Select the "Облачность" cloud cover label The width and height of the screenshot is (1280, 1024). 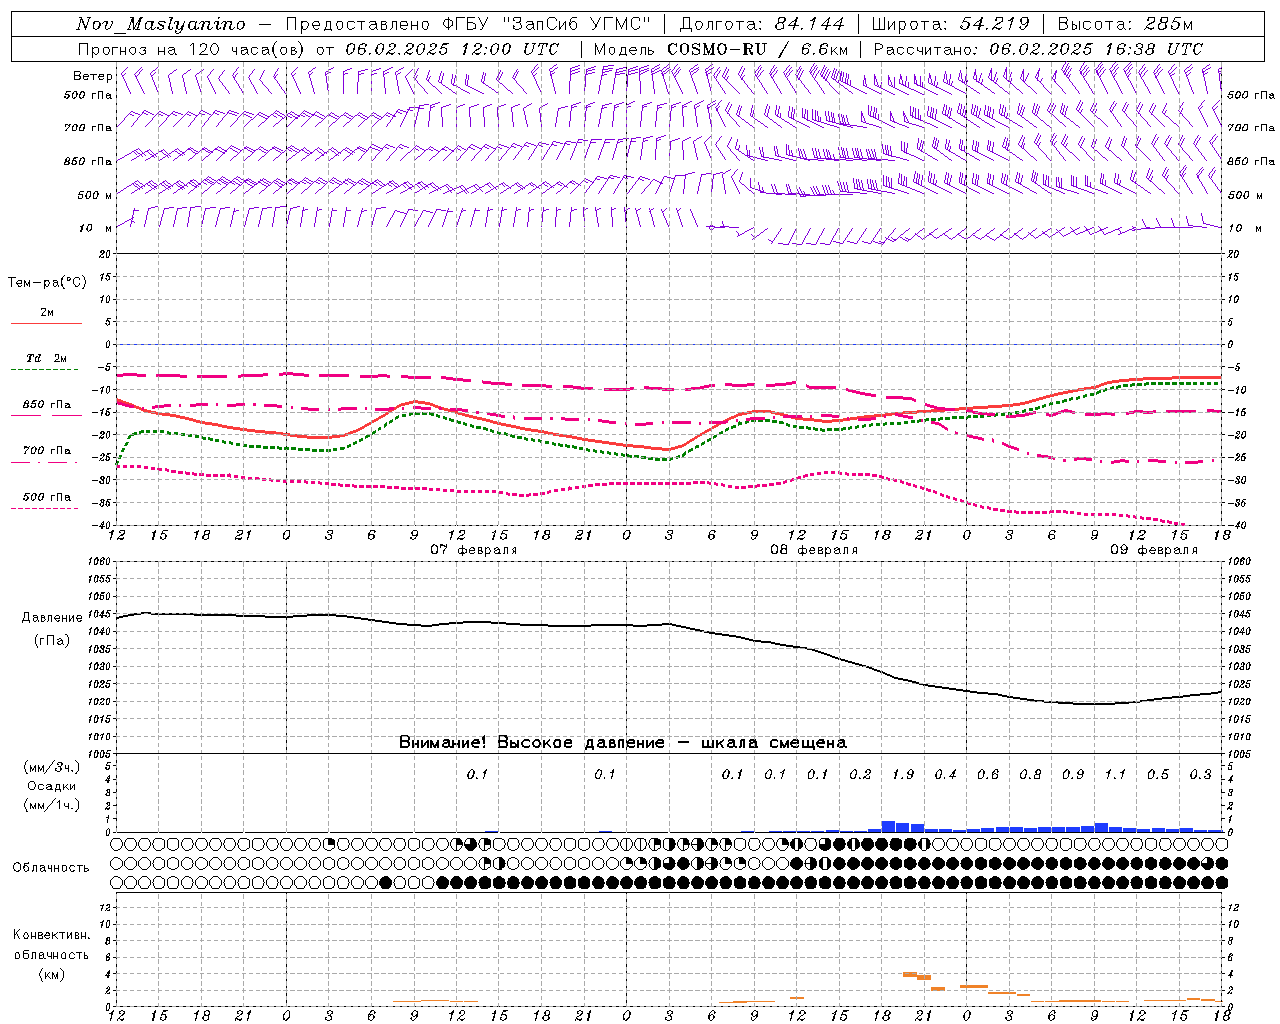(51, 867)
